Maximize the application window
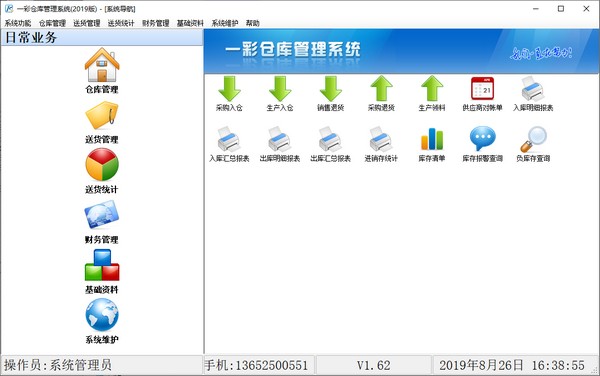Image resolution: width=600 pixels, height=376 pixels. 561,9
